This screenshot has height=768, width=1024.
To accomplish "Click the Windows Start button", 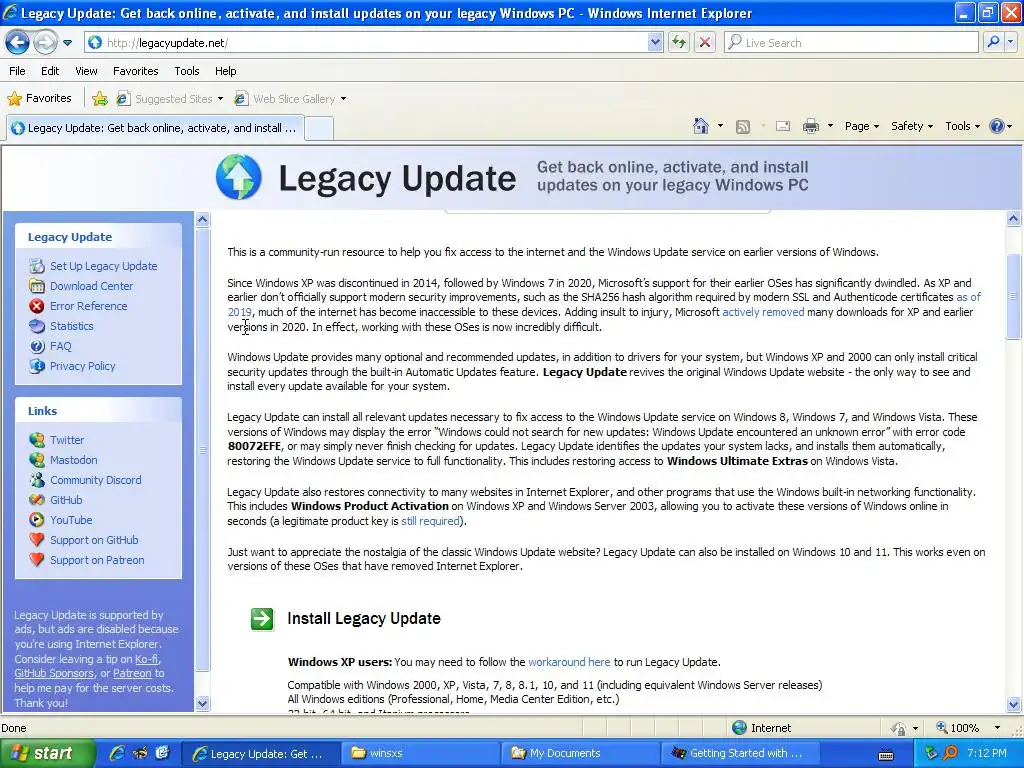I will [47, 753].
